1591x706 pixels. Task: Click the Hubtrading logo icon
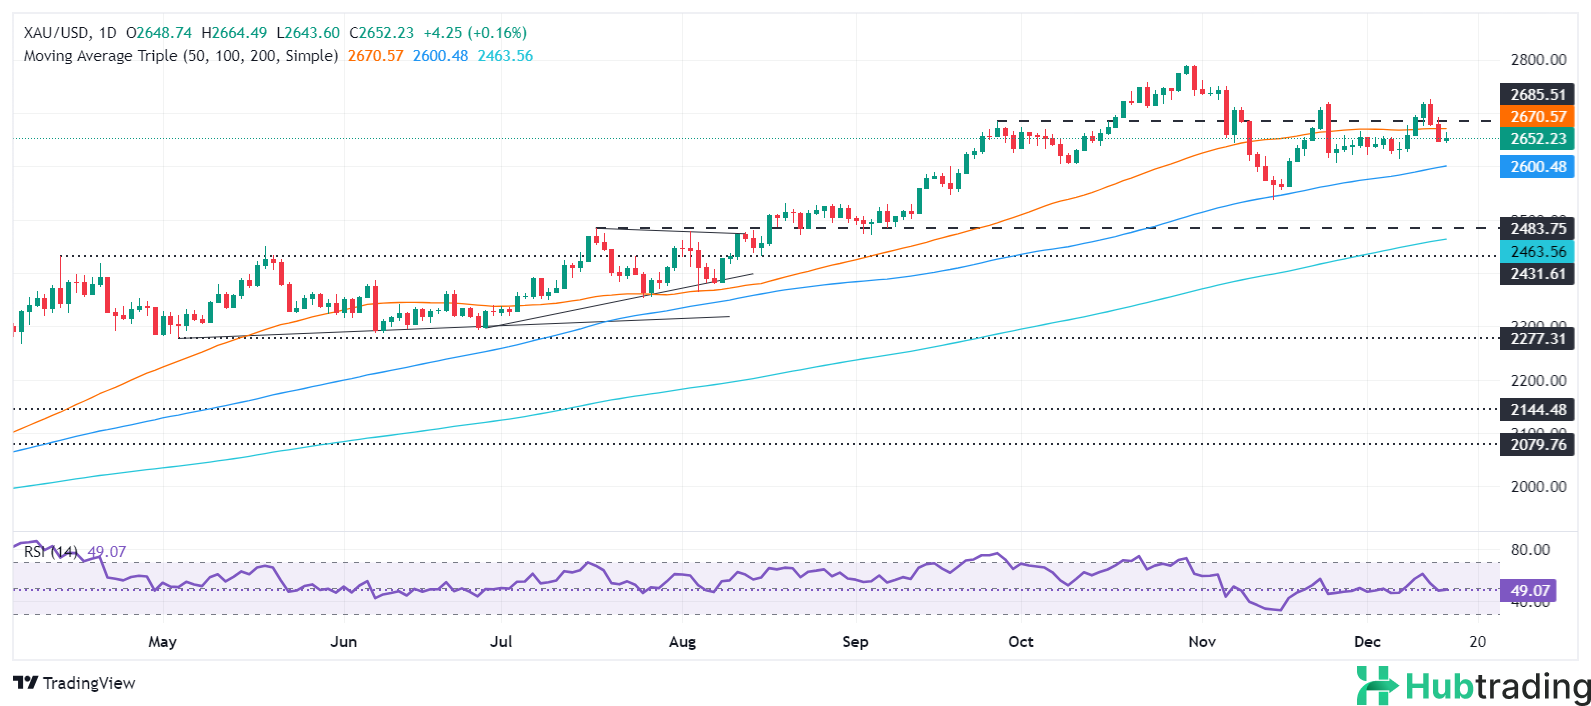(1377, 686)
